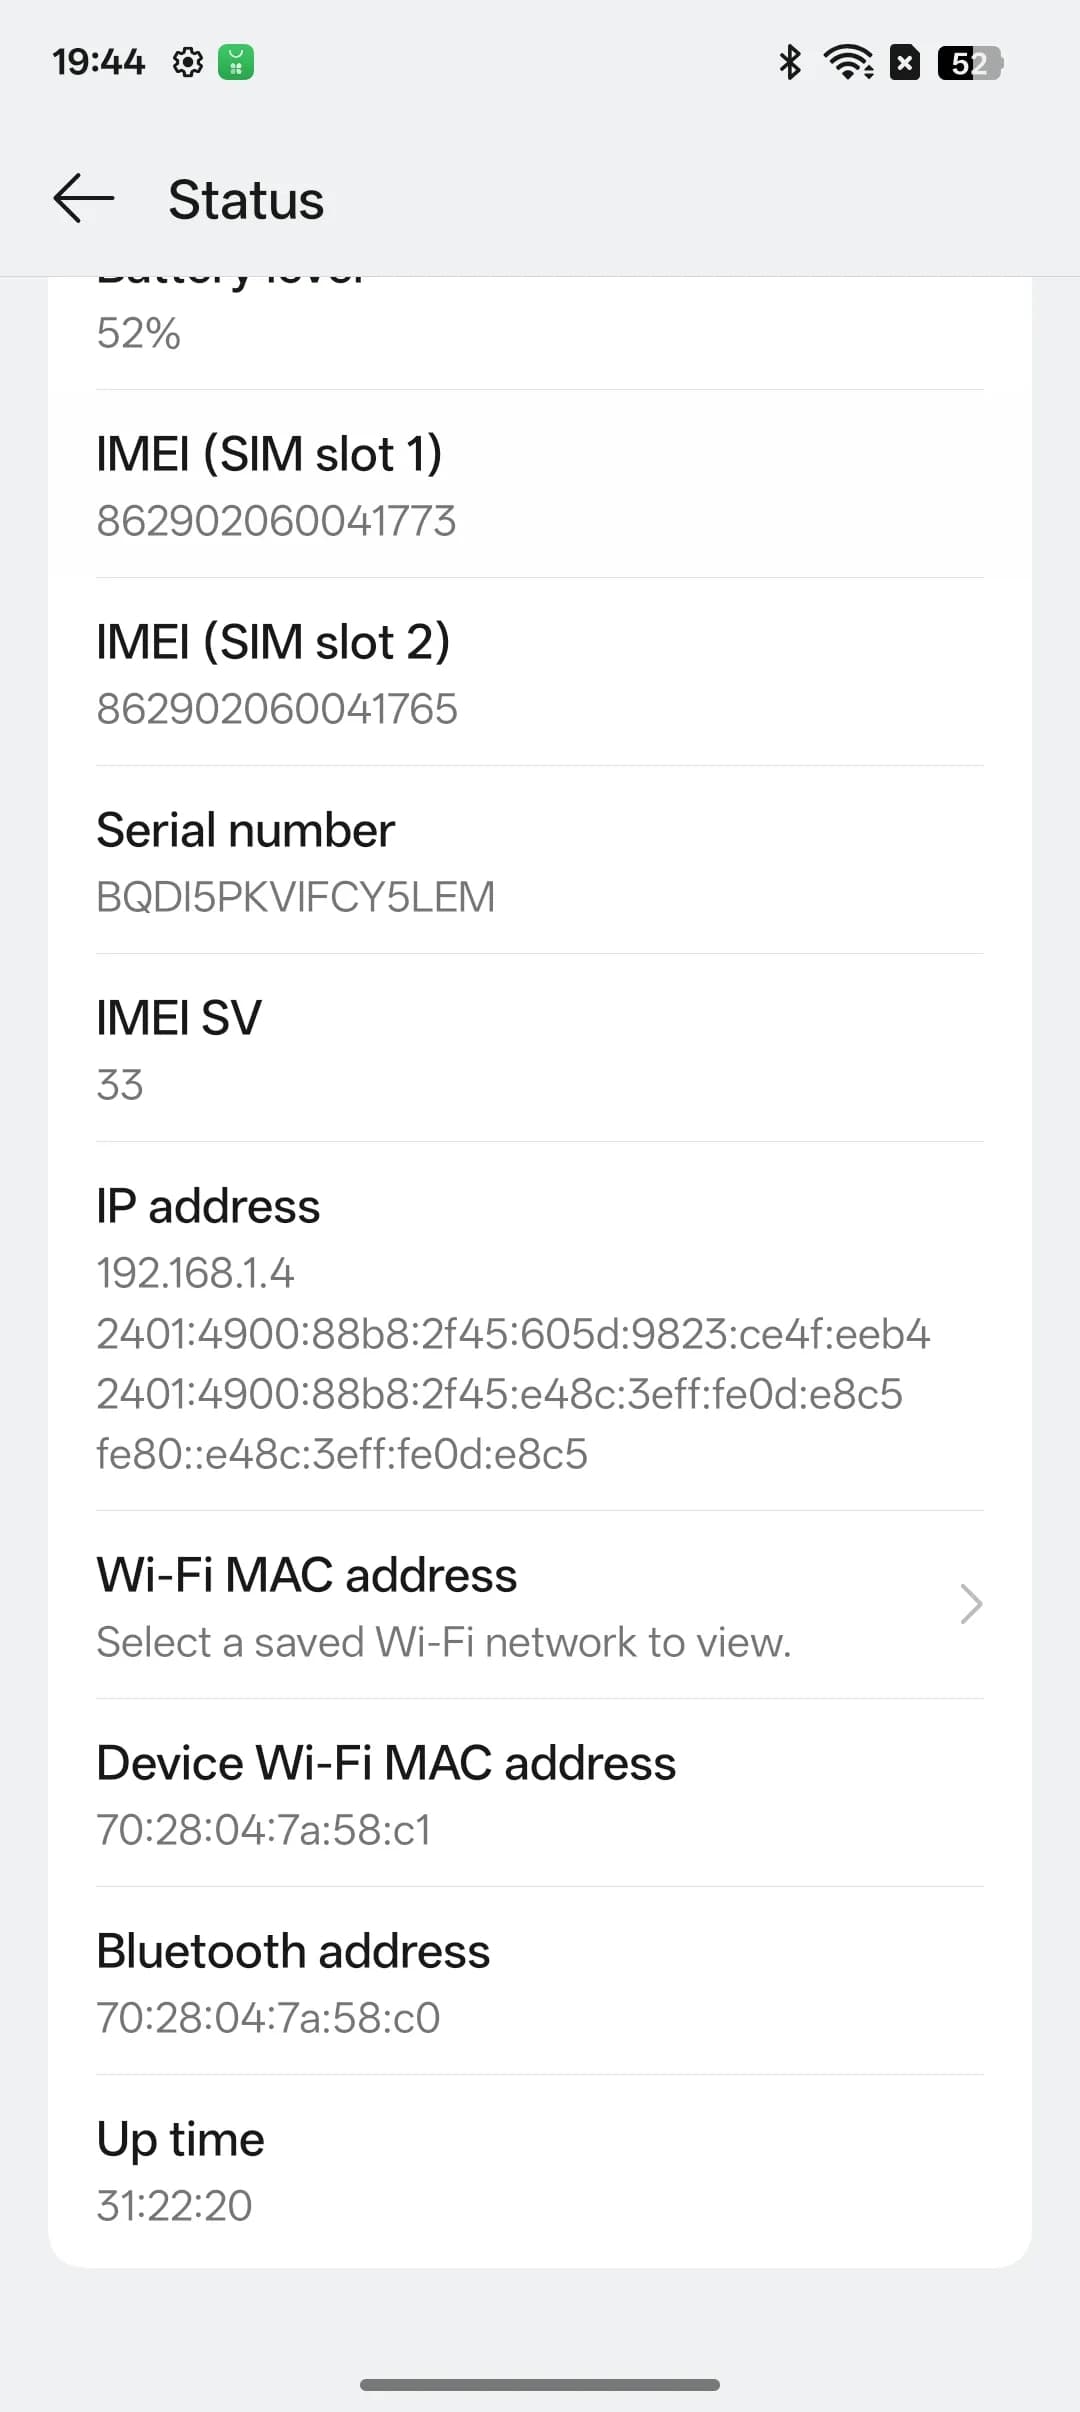Tap the IMEI SV entry
Screen dimensions: 1080x2412
coord(540,1050)
